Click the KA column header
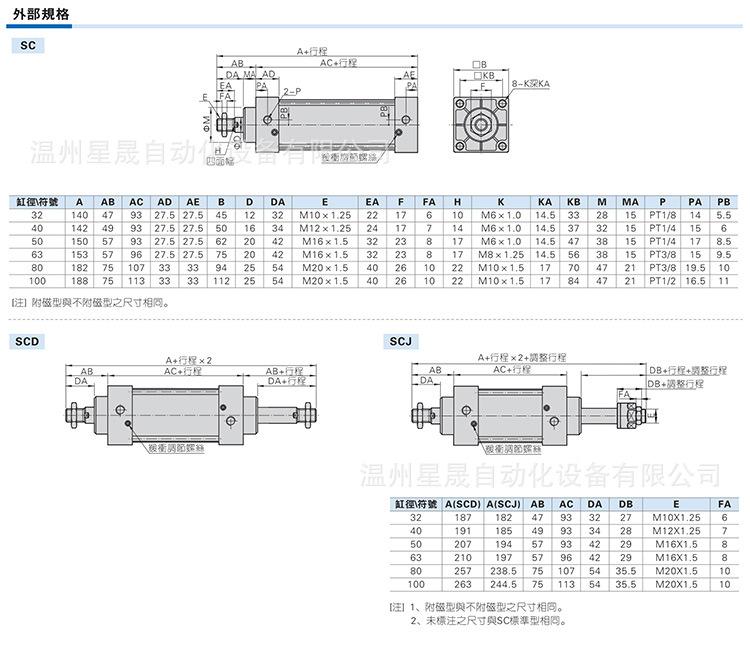 [544, 202]
